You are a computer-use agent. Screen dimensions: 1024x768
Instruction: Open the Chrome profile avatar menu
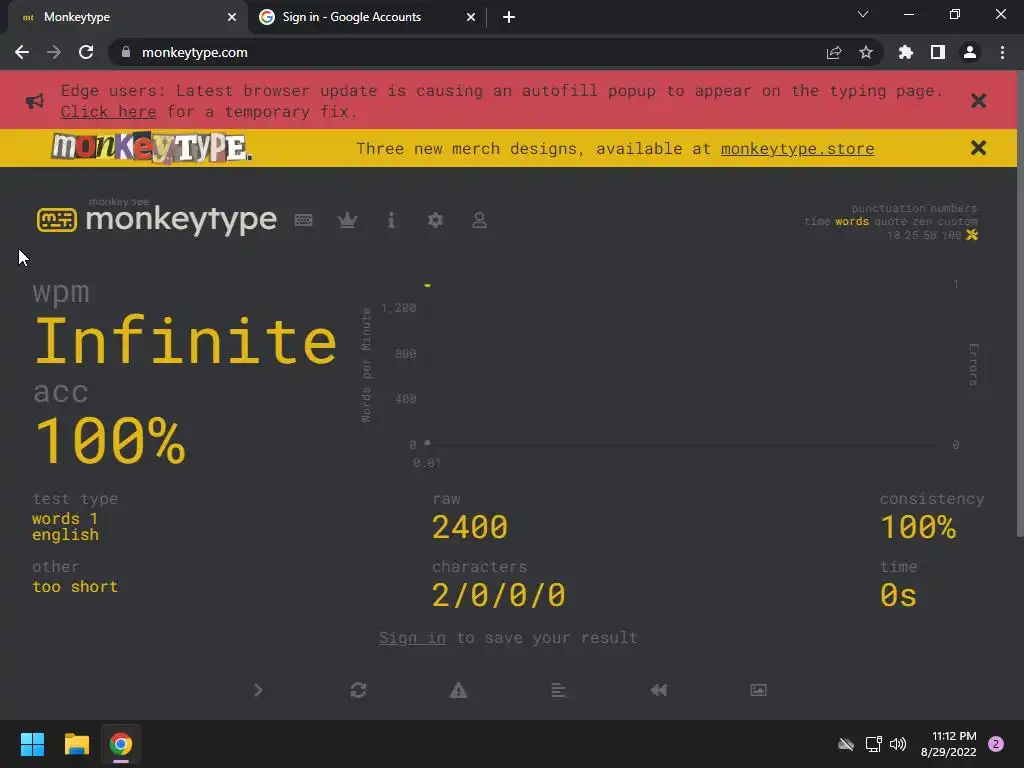click(970, 52)
